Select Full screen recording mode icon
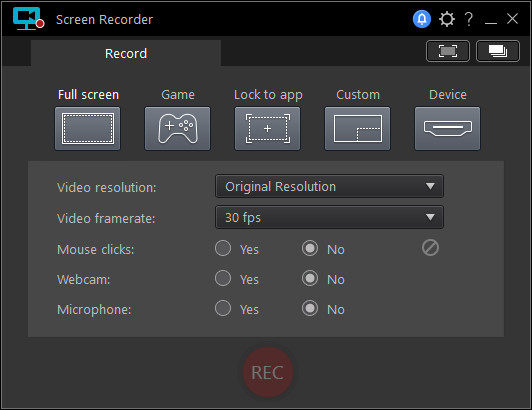The width and height of the screenshot is (532, 410). (88, 129)
